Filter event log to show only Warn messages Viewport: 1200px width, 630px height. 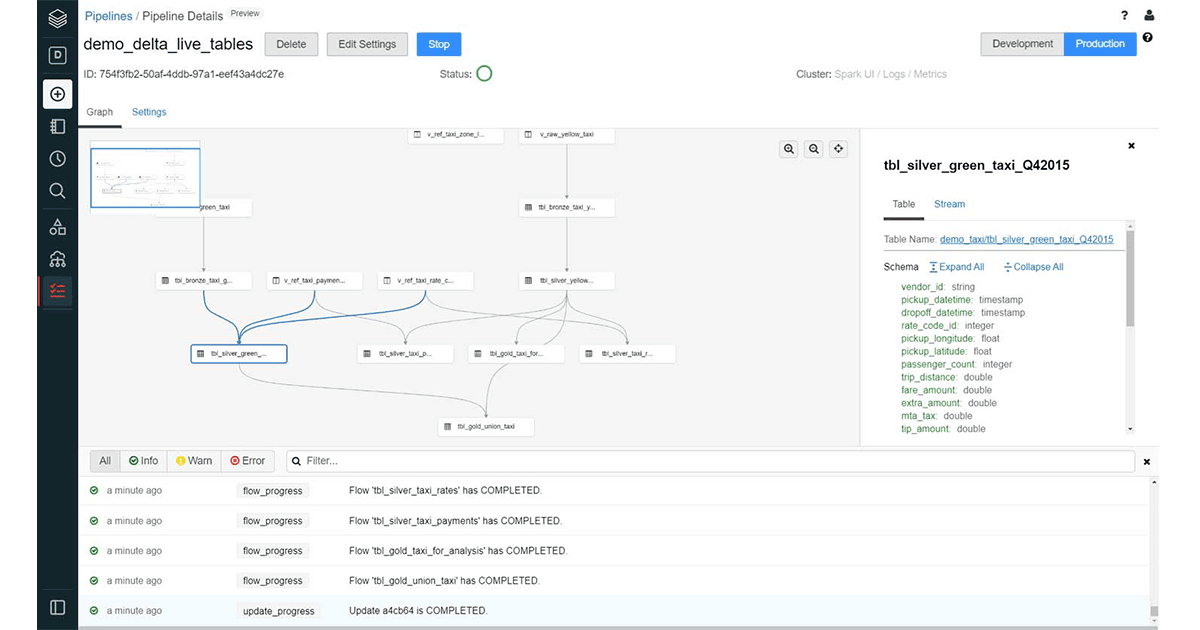[x=193, y=460]
